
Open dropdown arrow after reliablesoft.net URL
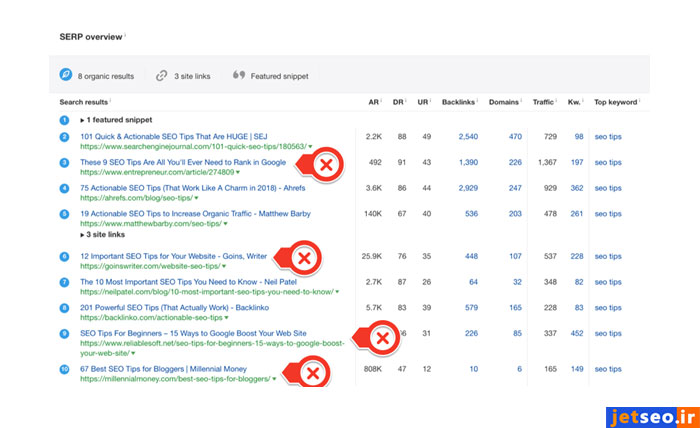[133, 353]
